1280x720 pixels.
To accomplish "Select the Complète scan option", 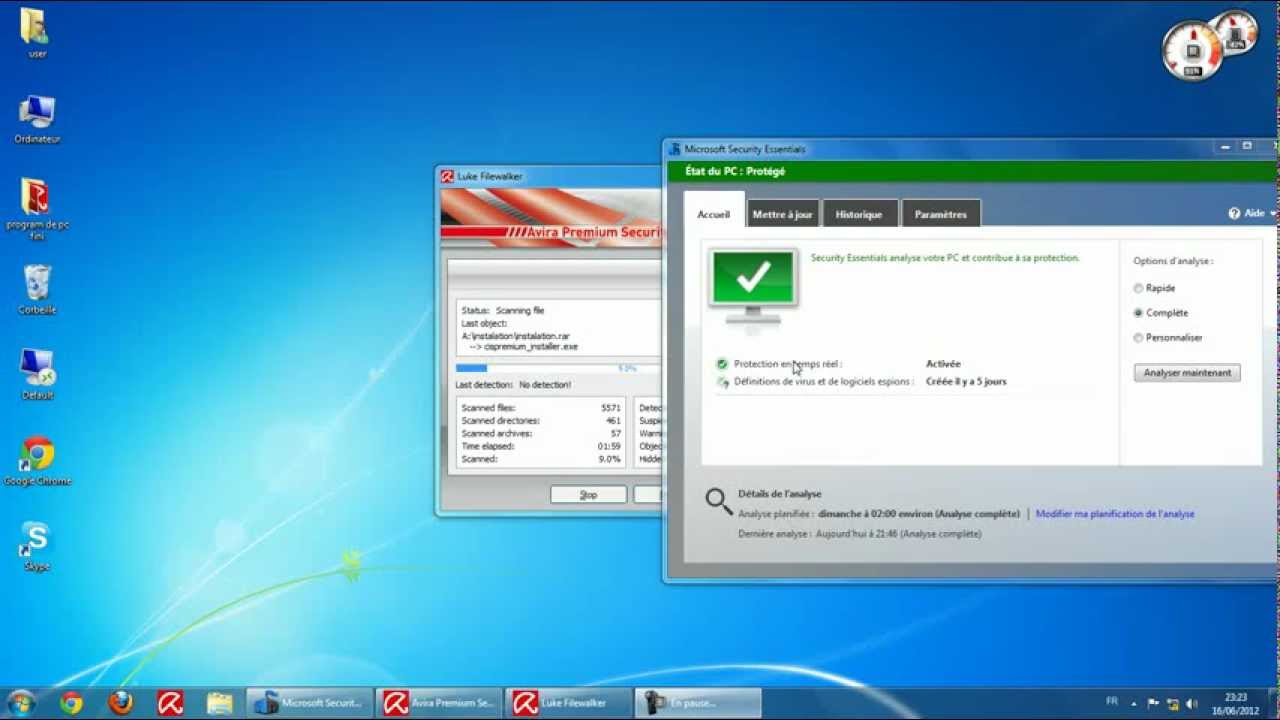I will (x=1138, y=313).
